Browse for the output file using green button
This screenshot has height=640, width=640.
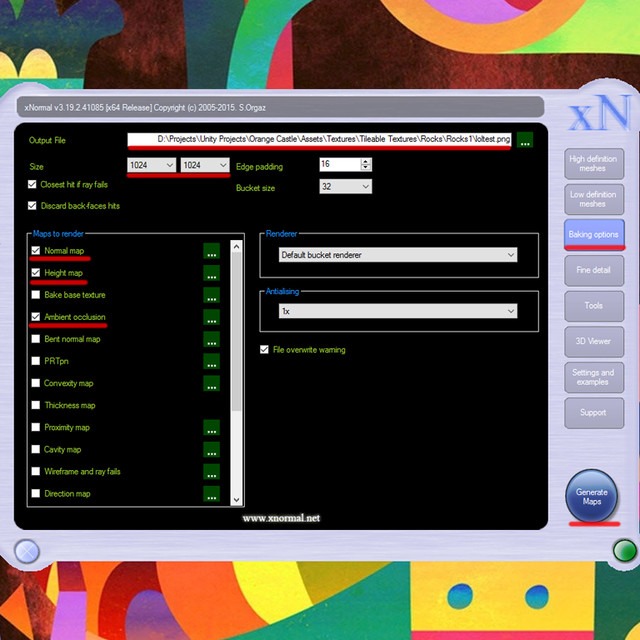click(525, 140)
